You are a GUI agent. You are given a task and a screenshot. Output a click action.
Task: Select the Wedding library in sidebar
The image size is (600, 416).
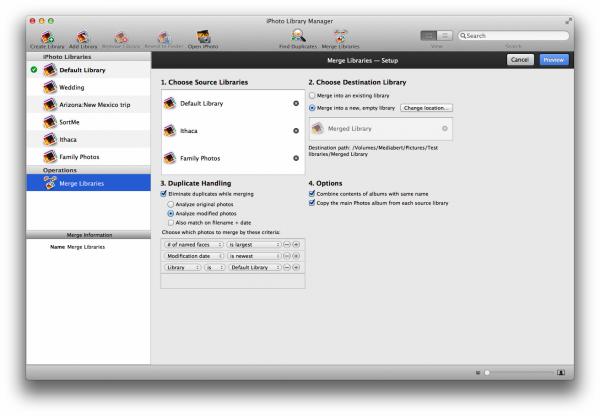[88, 87]
